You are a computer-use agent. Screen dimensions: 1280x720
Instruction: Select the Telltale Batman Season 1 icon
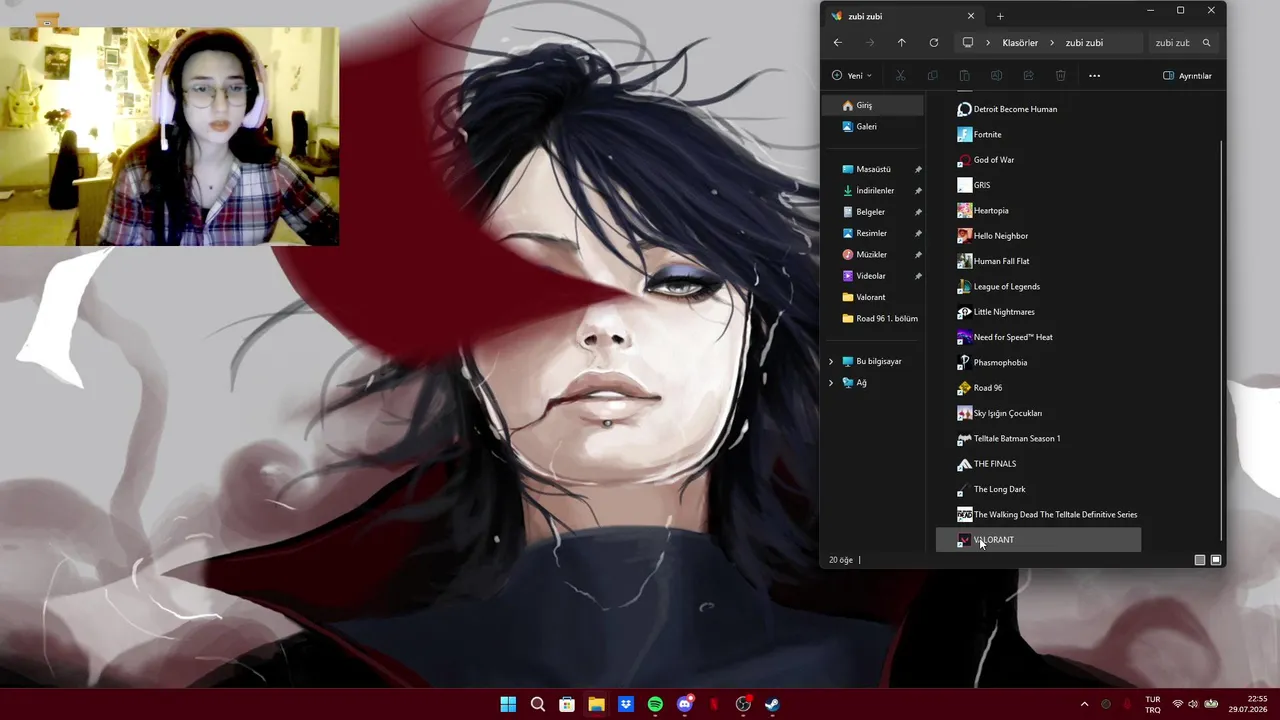(964, 438)
